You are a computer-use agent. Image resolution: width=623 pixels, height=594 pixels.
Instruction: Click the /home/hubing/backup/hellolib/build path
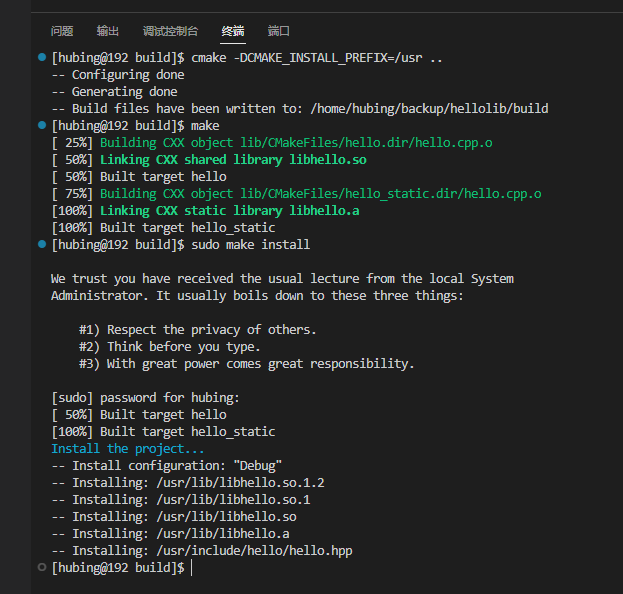[430, 109]
